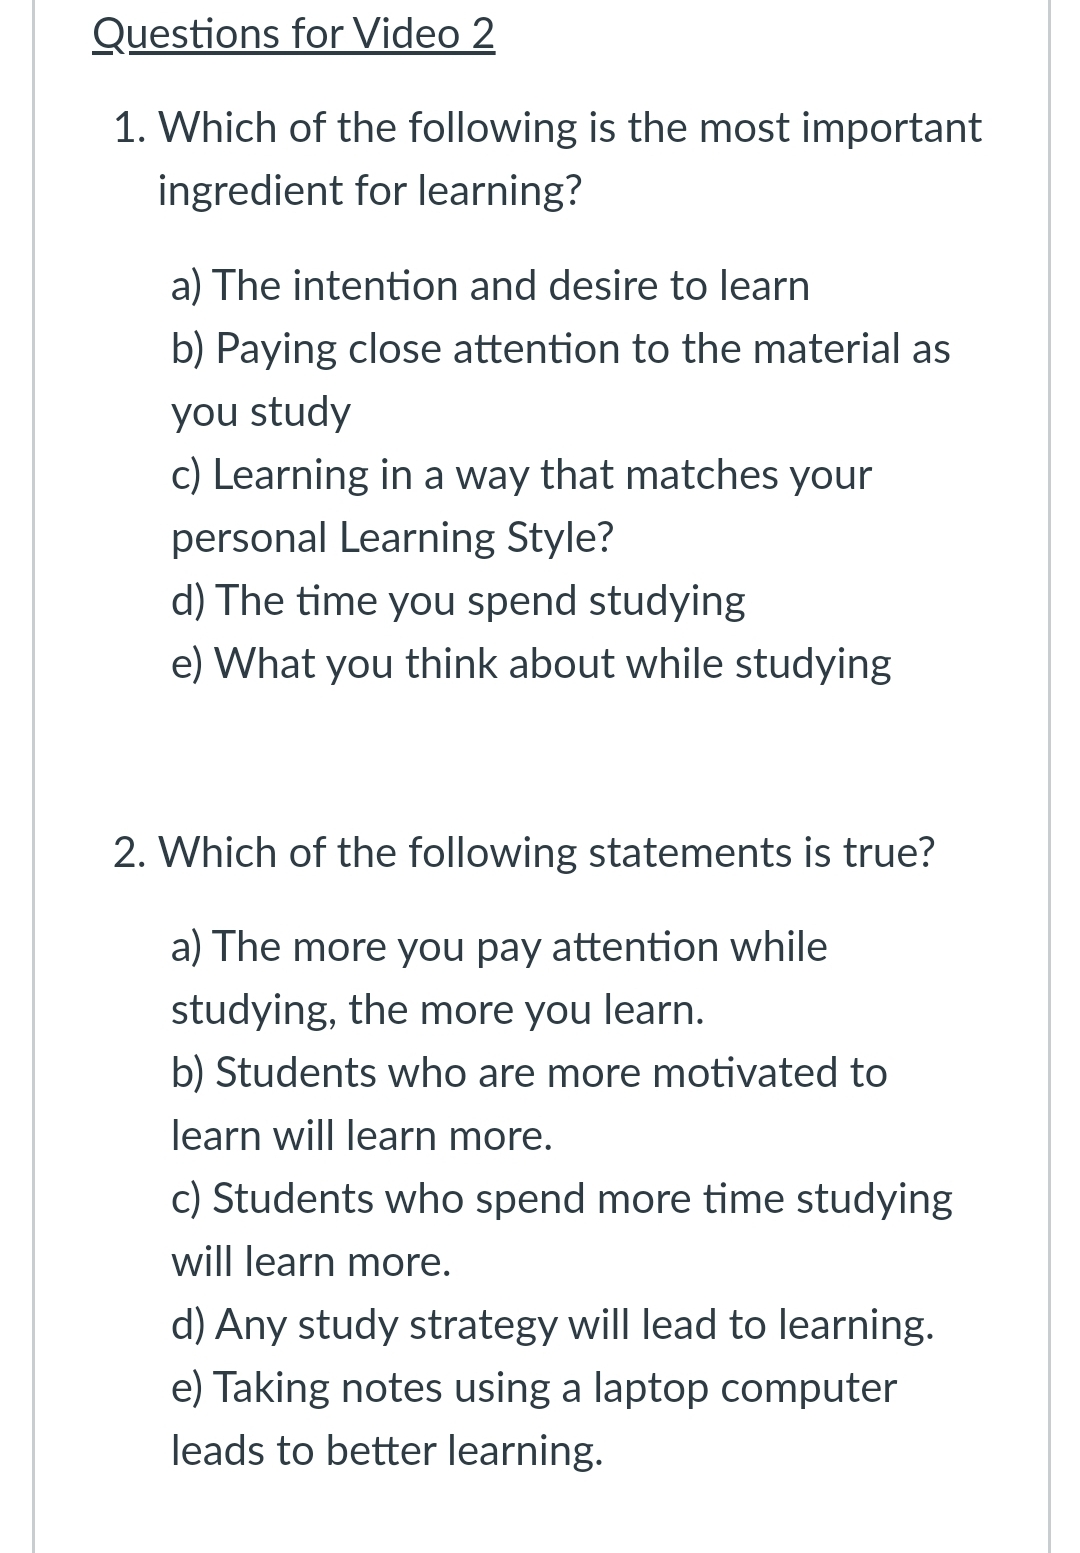1080x1553 pixels.
Task: Click the "Questions for Video 2" underlined heading
Action: coord(293,35)
